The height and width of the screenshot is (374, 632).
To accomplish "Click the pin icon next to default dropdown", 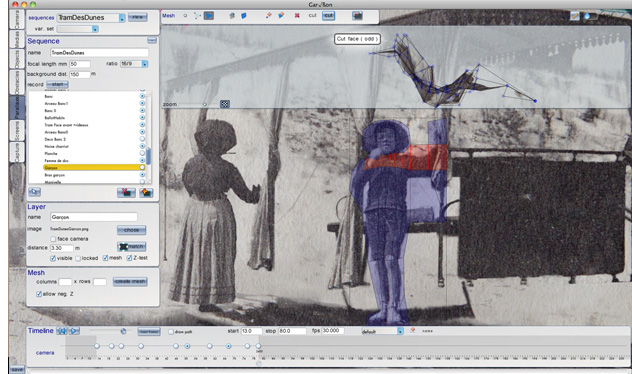I will (412, 330).
